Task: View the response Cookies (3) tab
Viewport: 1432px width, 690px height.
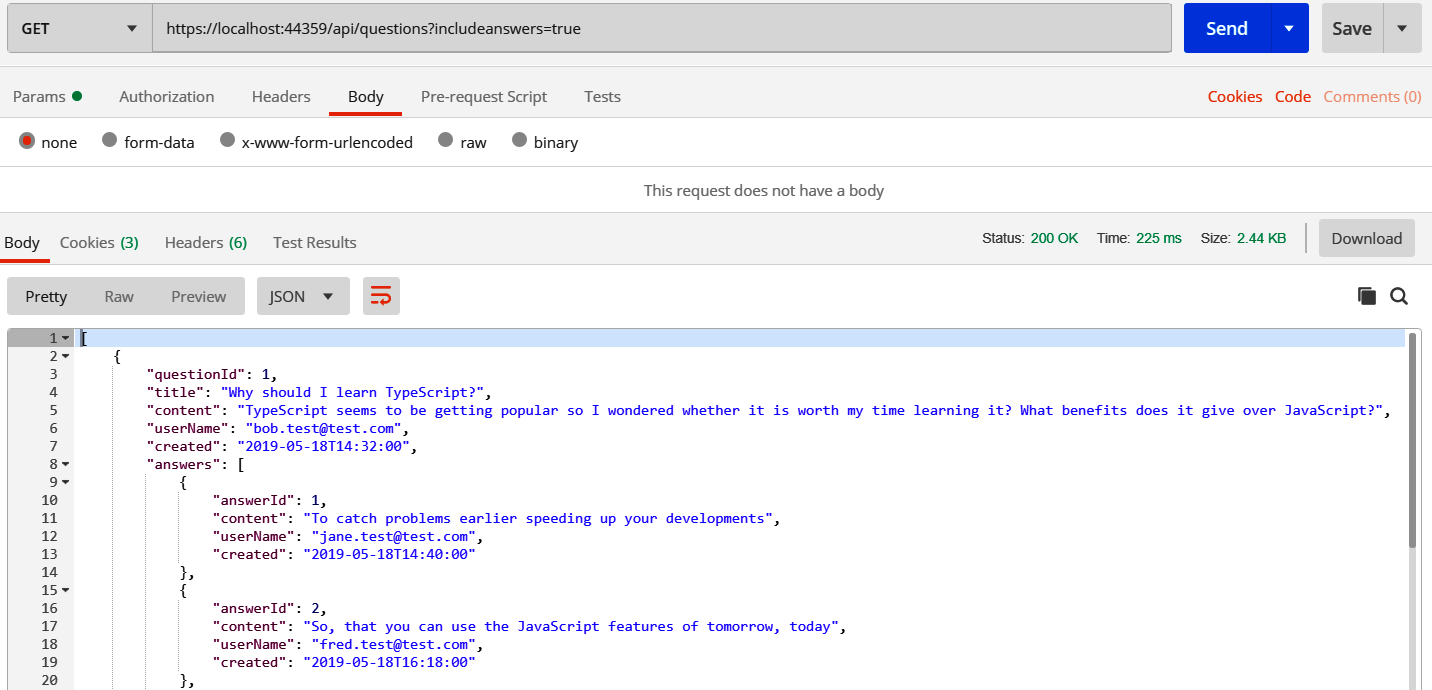Action: coord(99,243)
